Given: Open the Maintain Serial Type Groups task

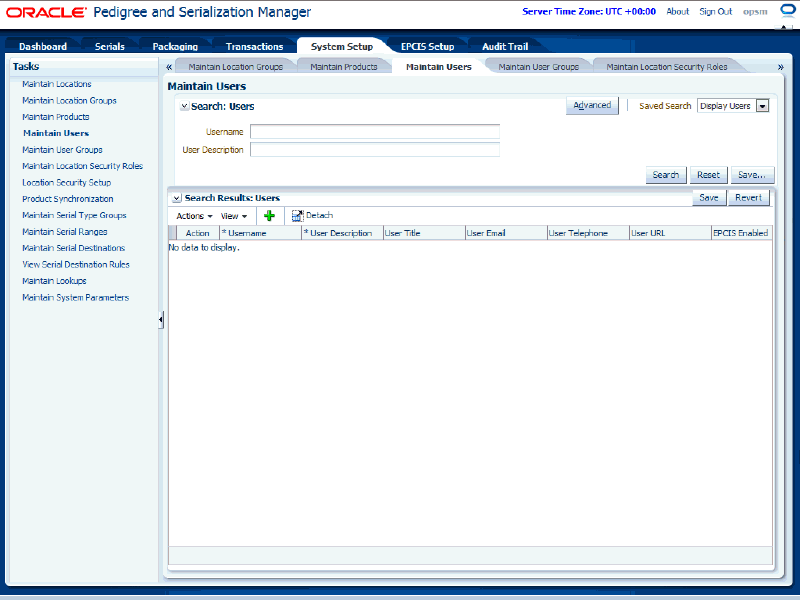Looking at the screenshot, I should coord(74,215).
